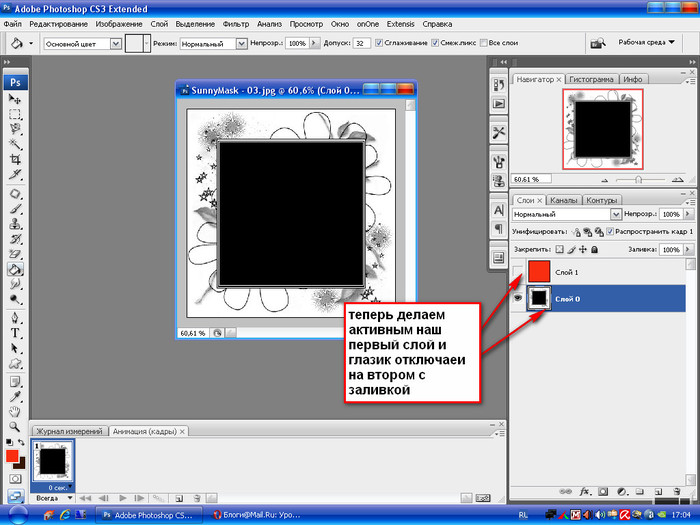The height and width of the screenshot is (525, 700).
Task: Click Допуск tolerance field
Action: click(x=361, y=43)
